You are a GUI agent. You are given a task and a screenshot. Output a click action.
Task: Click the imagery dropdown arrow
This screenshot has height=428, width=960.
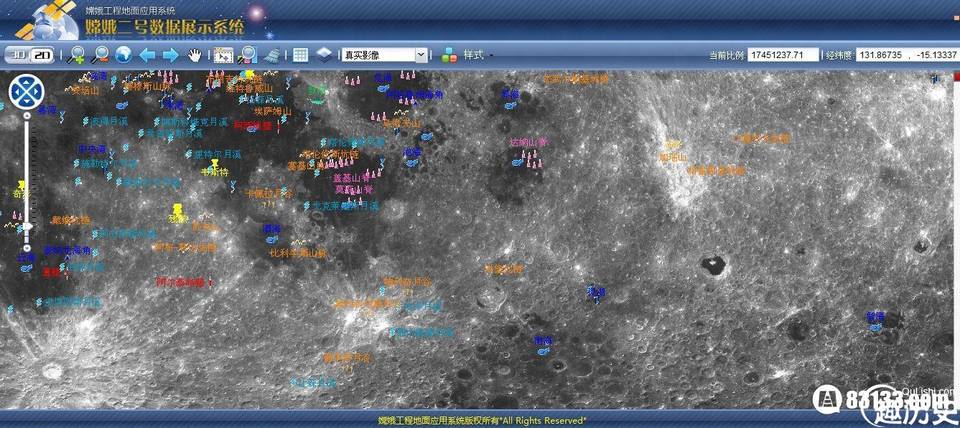(x=421, y=55)
